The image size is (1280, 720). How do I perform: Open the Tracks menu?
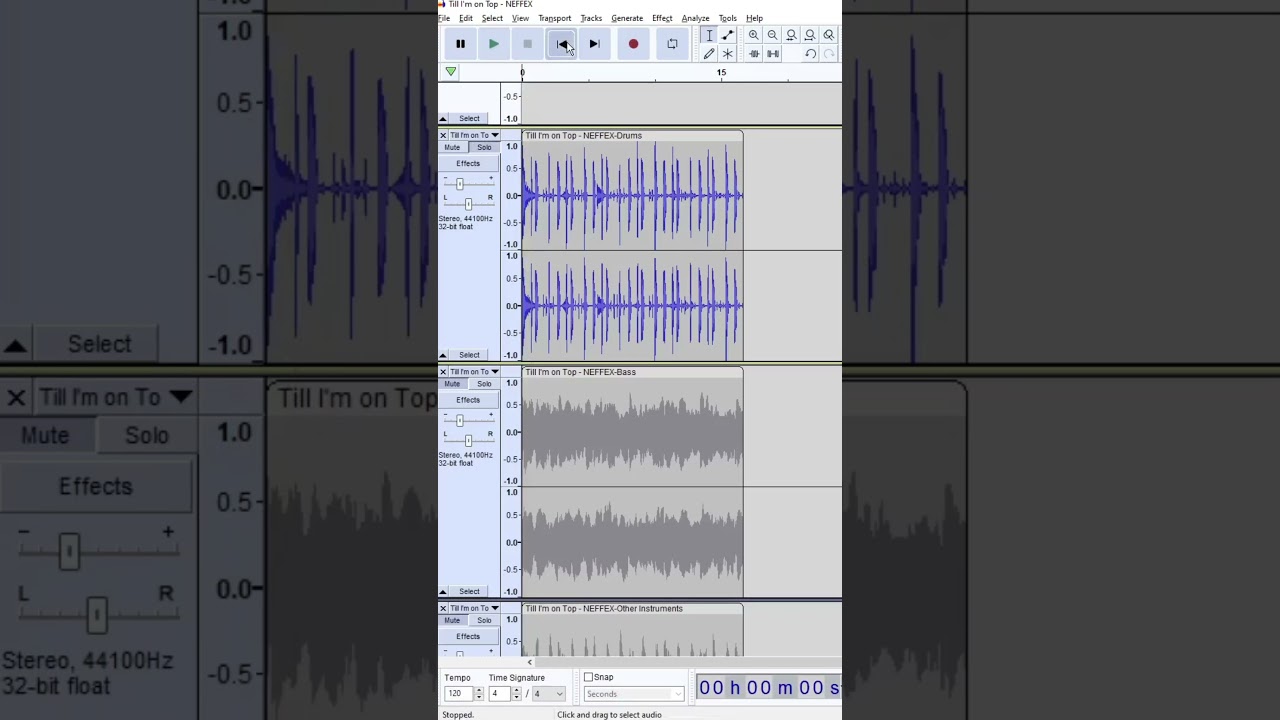click(591, 18)
